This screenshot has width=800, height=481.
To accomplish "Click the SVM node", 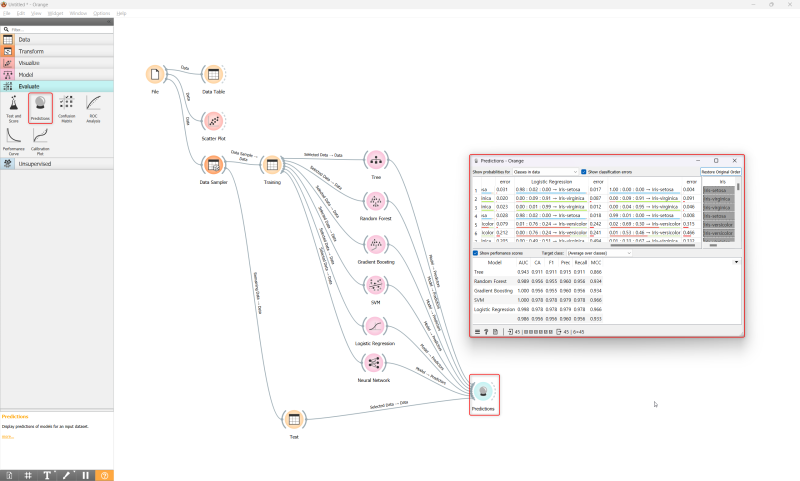I will click(x=376, y=286).
